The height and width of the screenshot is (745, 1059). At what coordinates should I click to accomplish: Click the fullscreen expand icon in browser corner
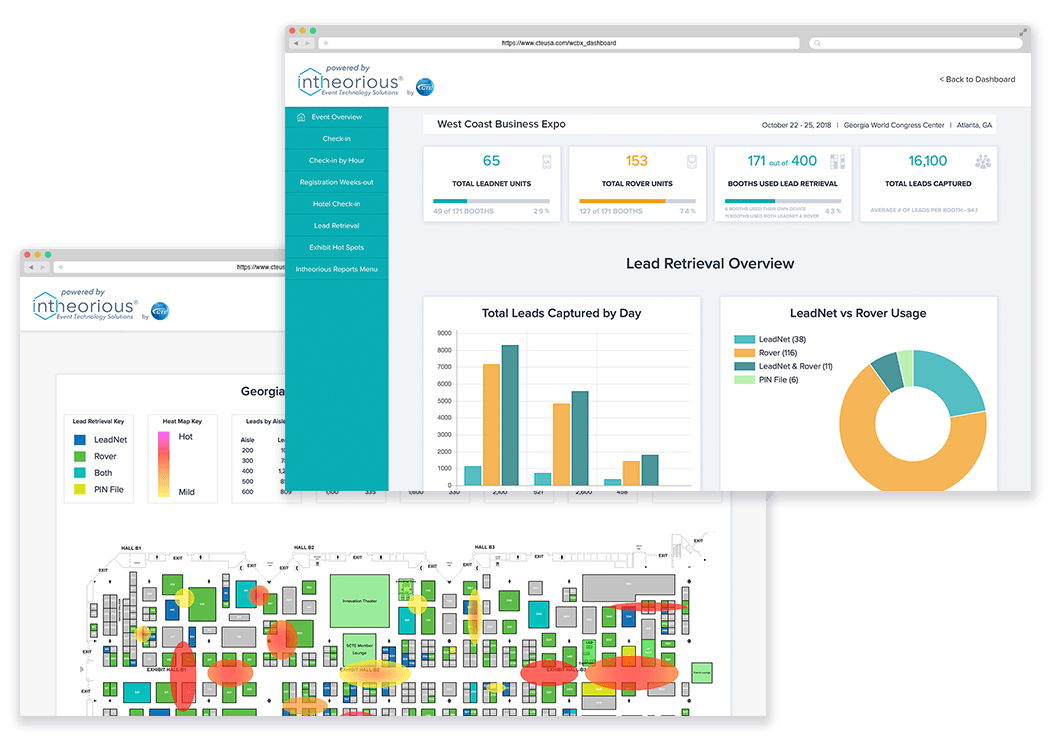[1022, 32]
